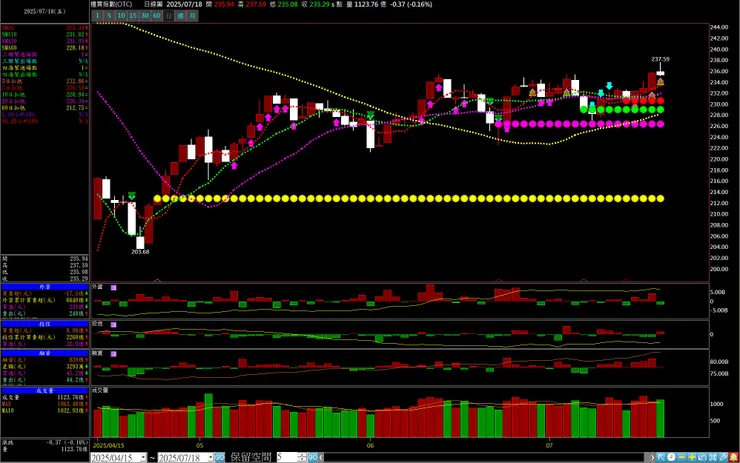Click the 外資 blue panel header
Image resolution: width=740 pixels, height=463 pixels.
[45, 287]
